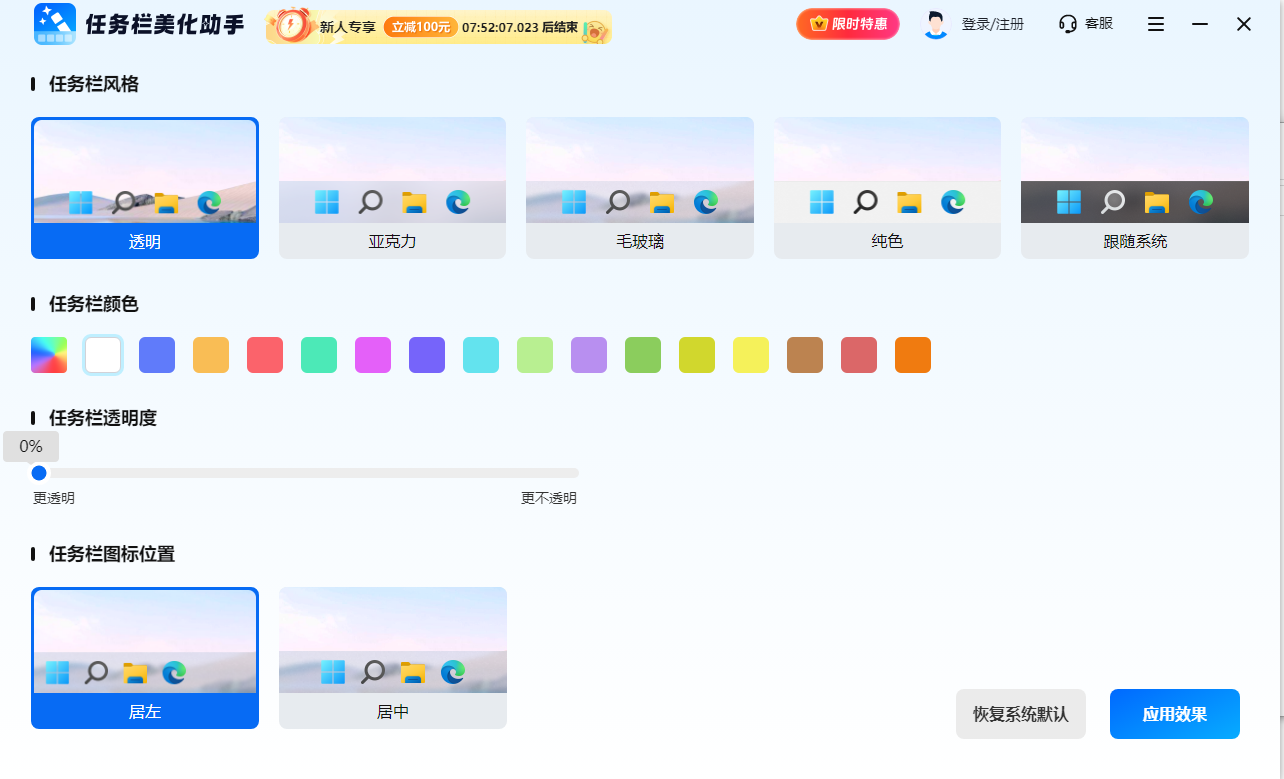Click the user avatar icon next to 登录/注册
This screenshot has height=779, width=1284.
[934, 23]
